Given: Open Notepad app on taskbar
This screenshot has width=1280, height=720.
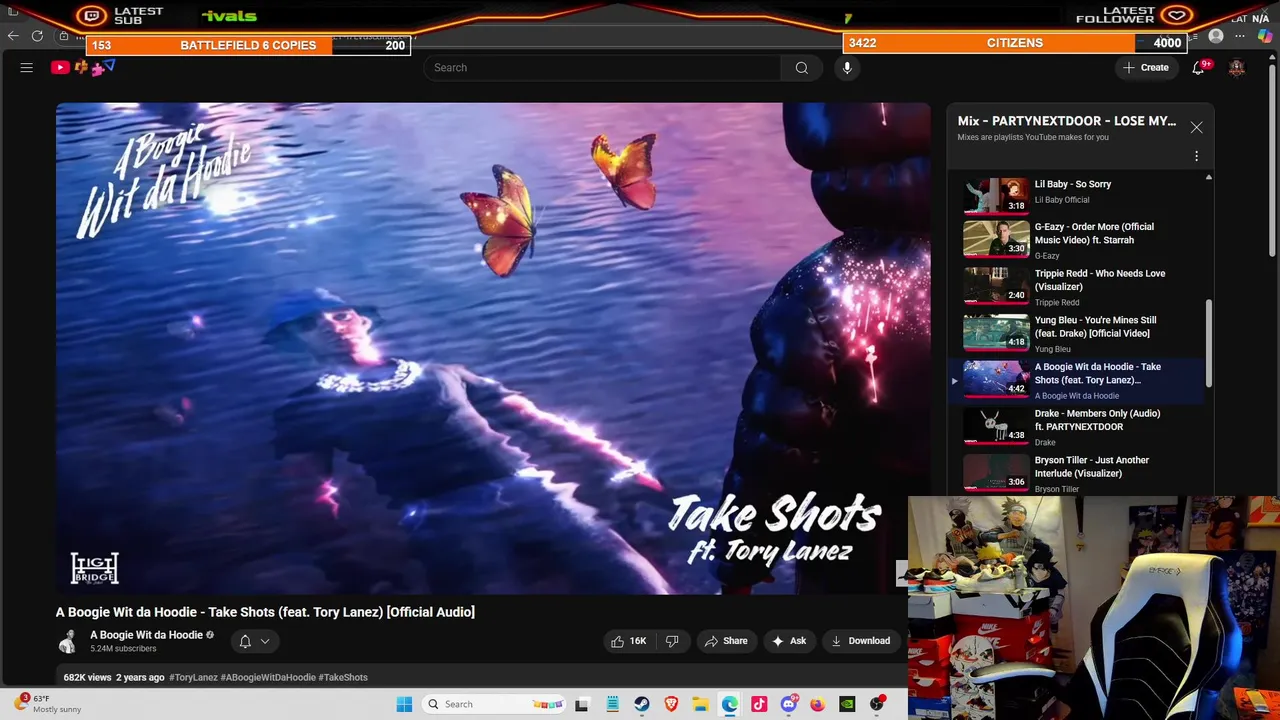Looking at the screenshot, I should click(612, 704).
